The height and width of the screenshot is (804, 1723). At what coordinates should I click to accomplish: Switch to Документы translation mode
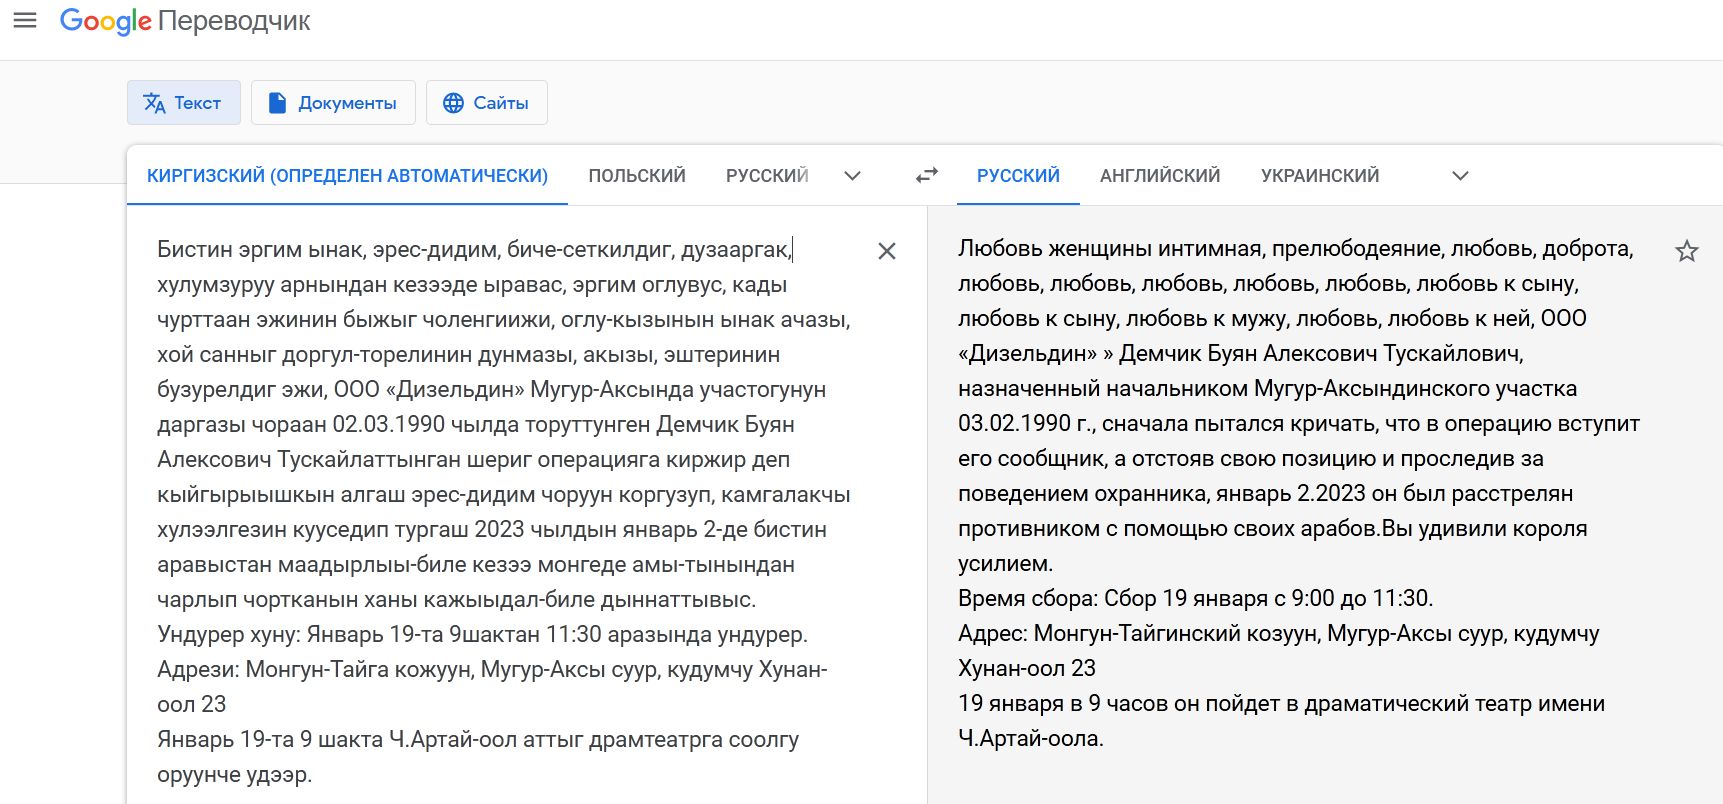tap(333, 103)
